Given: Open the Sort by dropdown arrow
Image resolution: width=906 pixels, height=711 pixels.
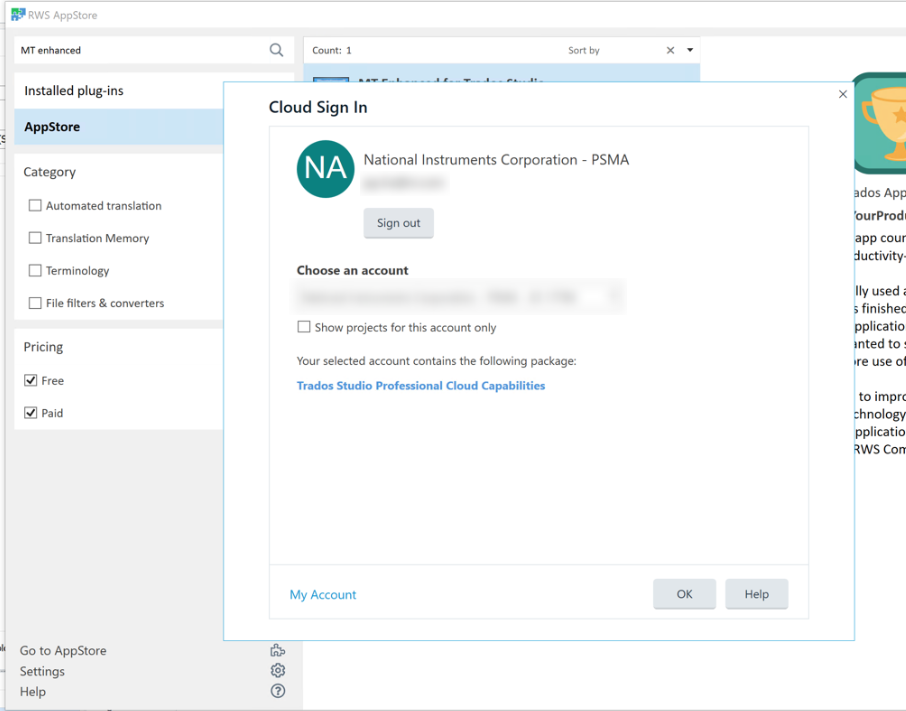Looking at the screenshot, I should click(x=690, y=50).
